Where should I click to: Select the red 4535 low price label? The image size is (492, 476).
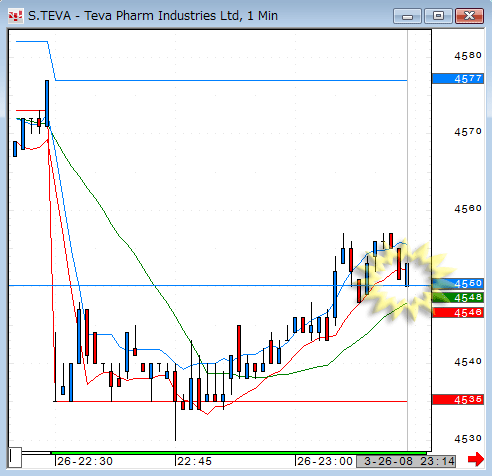pyautogui.click(x=458, y=399)
